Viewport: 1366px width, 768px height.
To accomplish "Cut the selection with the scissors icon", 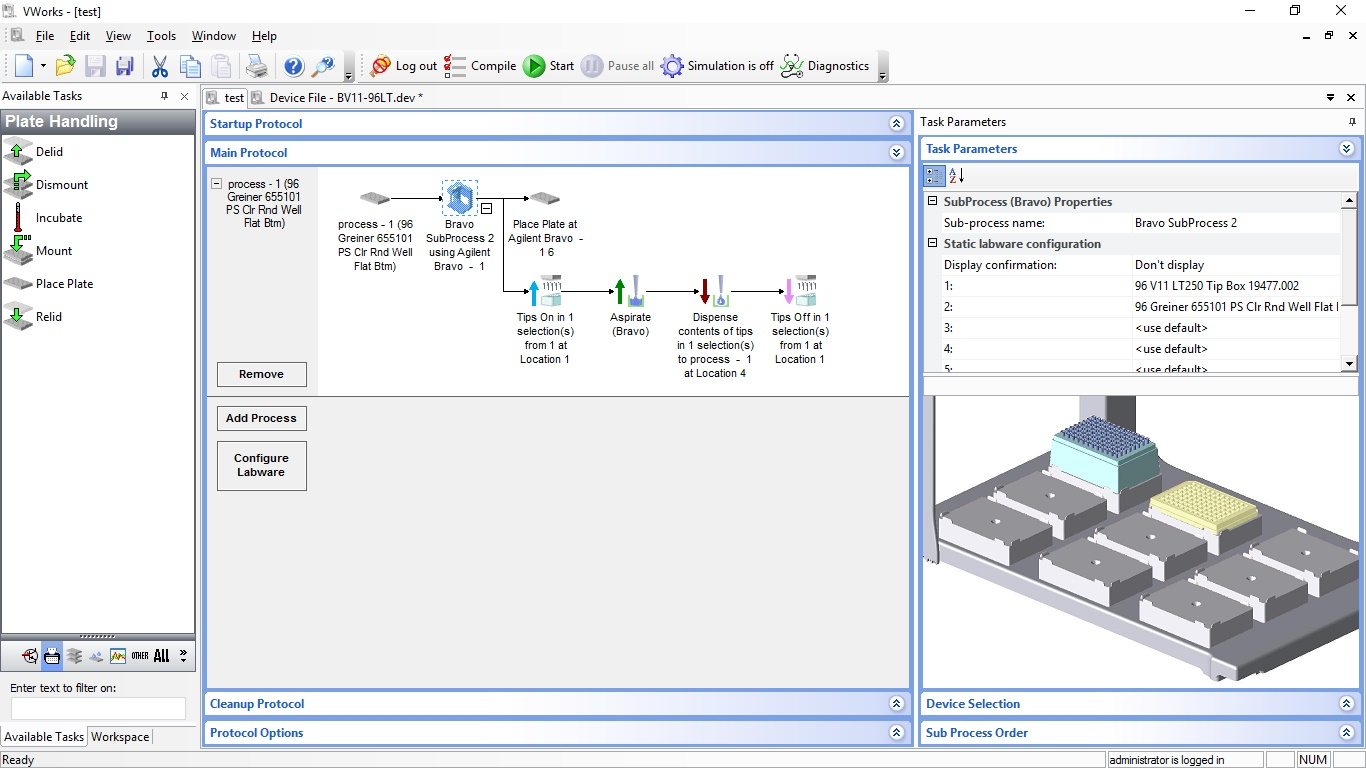I will pyautogui.click(x=160, y=66).
